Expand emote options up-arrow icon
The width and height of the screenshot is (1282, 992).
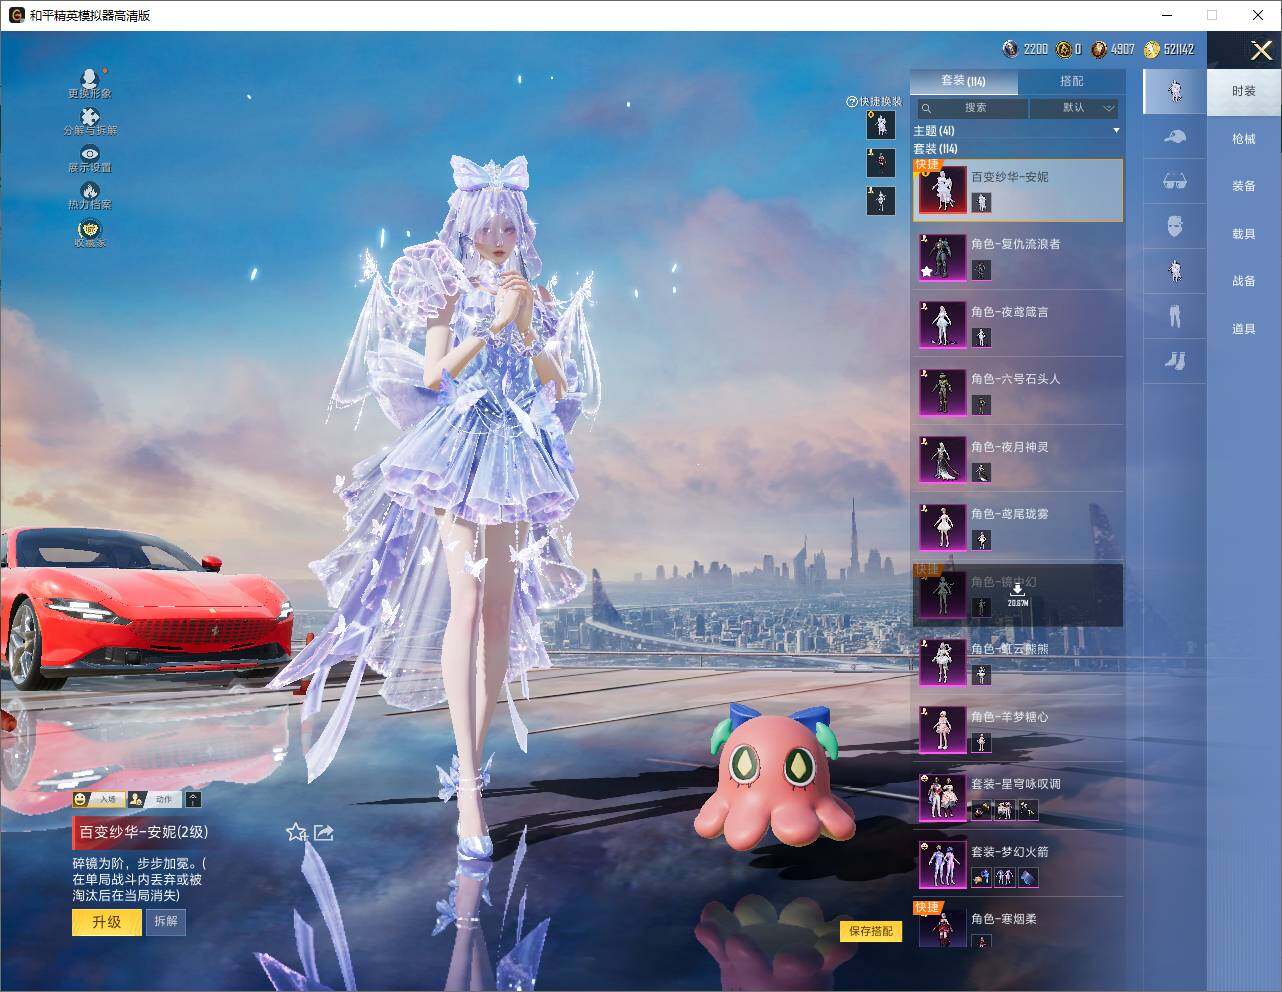point(193,799)
